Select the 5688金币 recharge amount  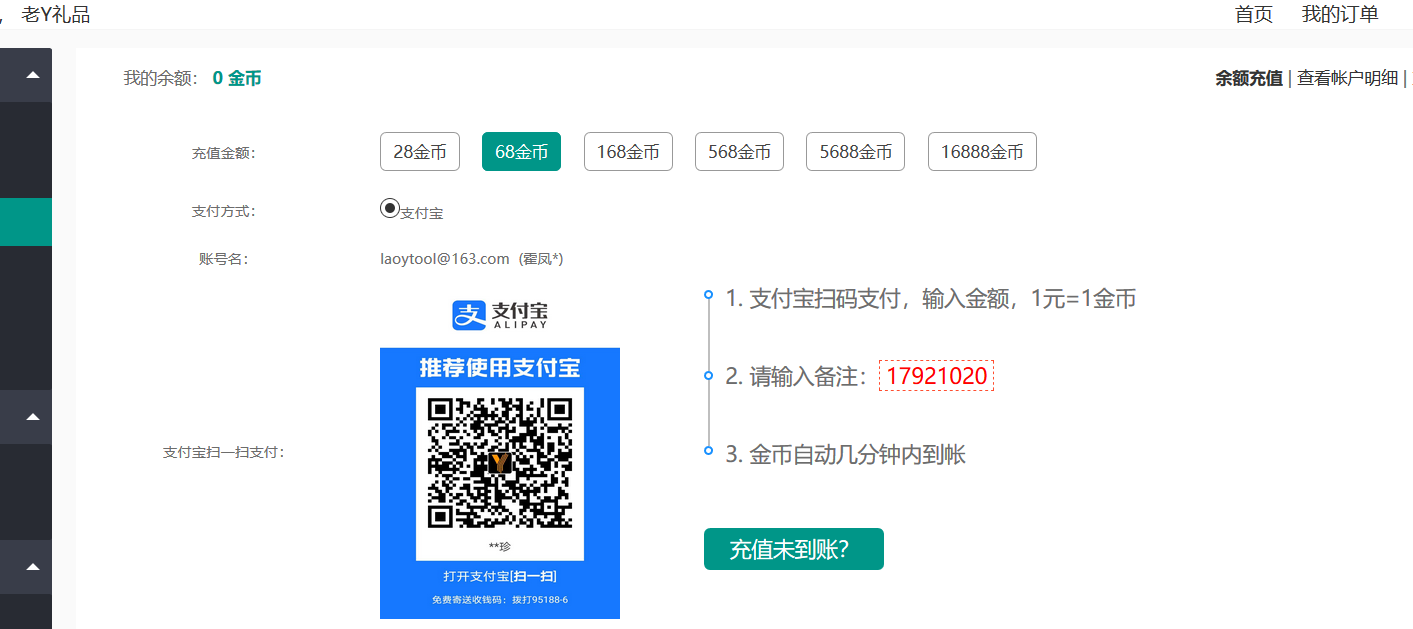point(856,152)
